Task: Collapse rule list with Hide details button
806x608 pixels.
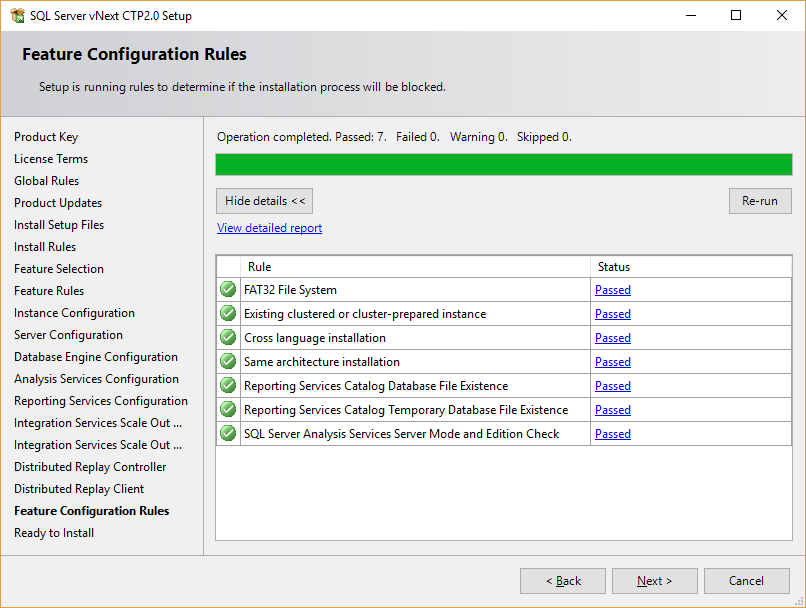Action: pyautogui.click(x=264, y=201)
